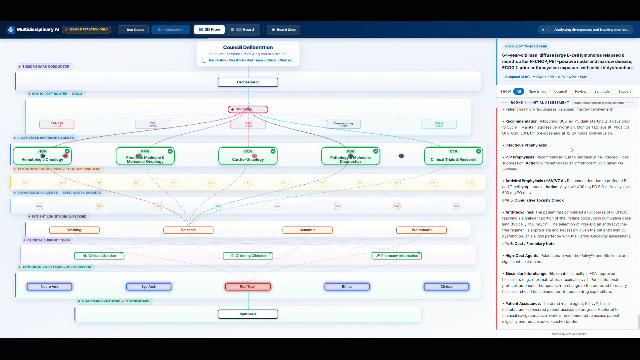Click the green check on the Cardio-Oncology node
This screenshot has width=640, height=360.
coord(273,151)
